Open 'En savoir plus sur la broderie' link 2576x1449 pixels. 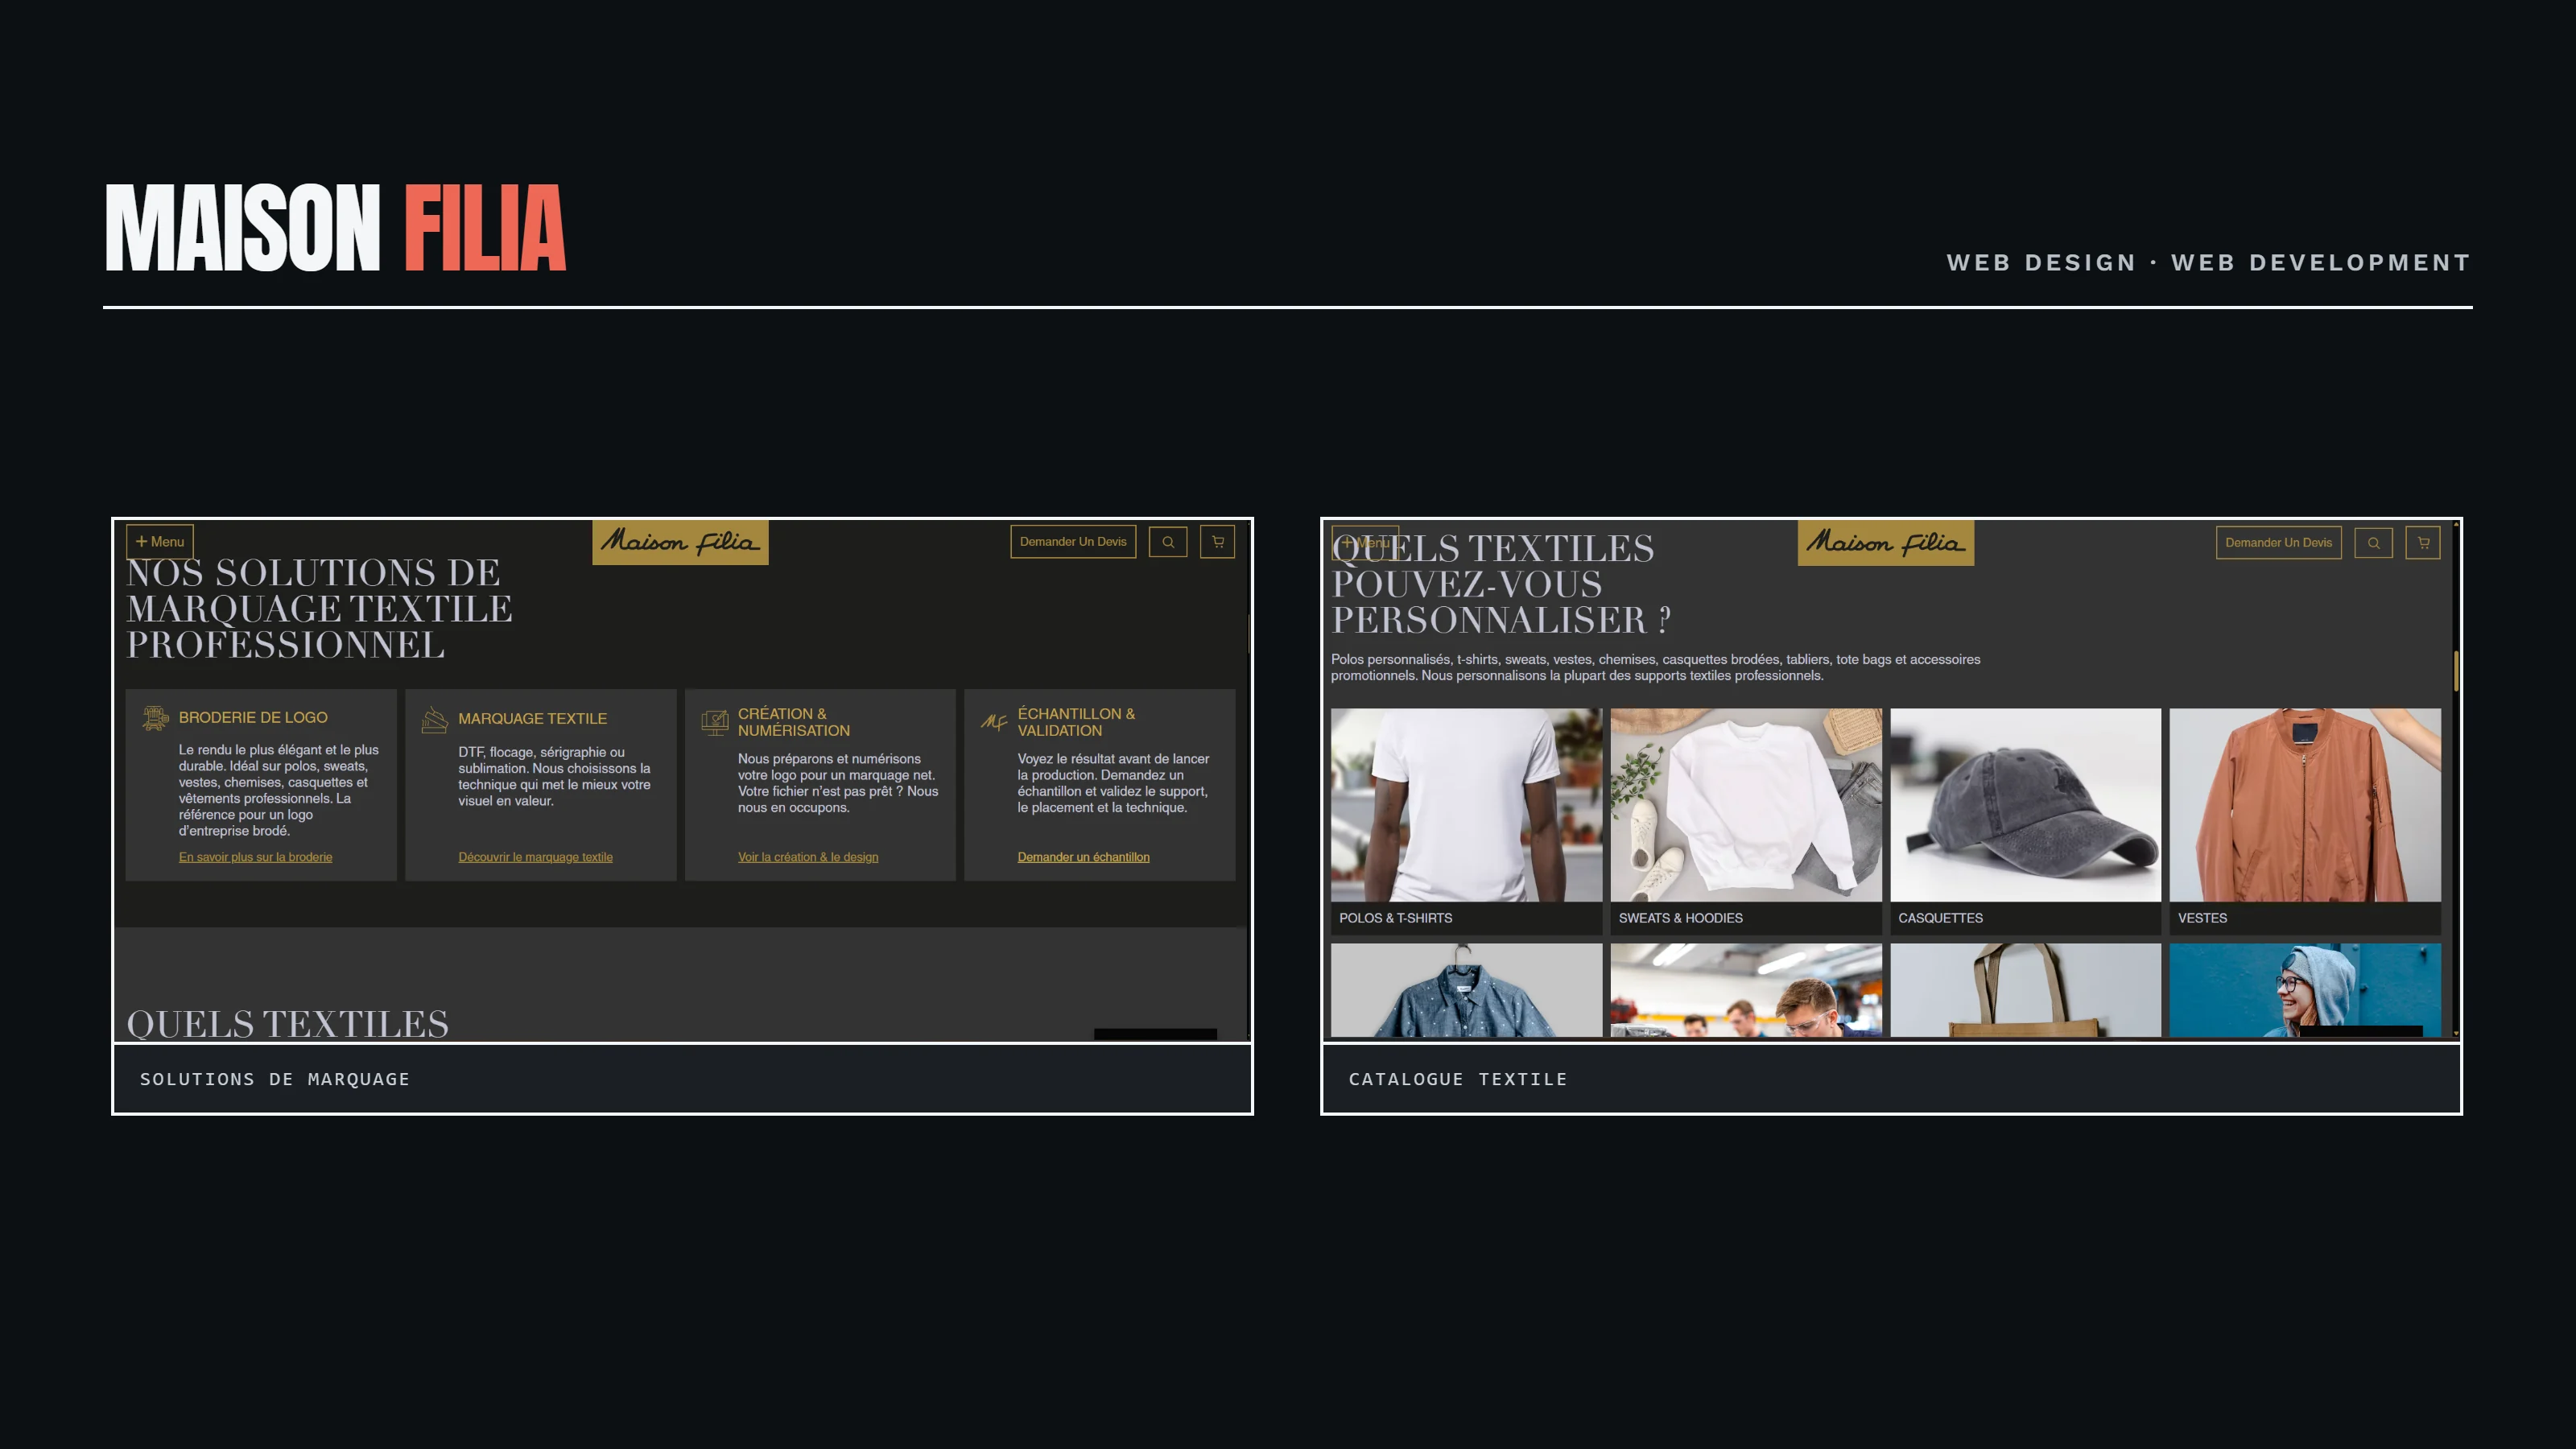(255, 857)
